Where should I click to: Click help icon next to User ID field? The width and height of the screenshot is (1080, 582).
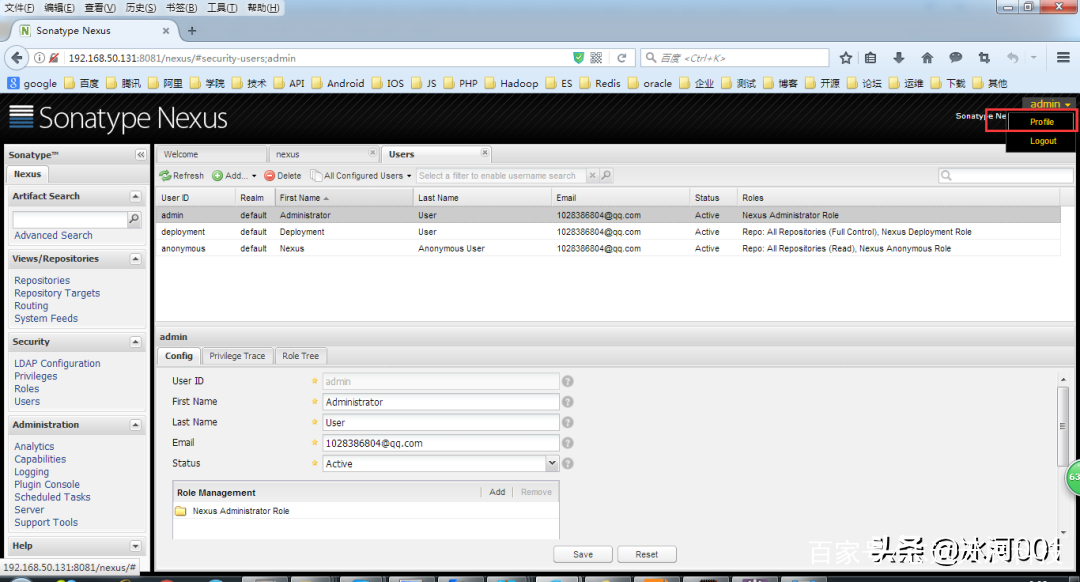(568, 381)
